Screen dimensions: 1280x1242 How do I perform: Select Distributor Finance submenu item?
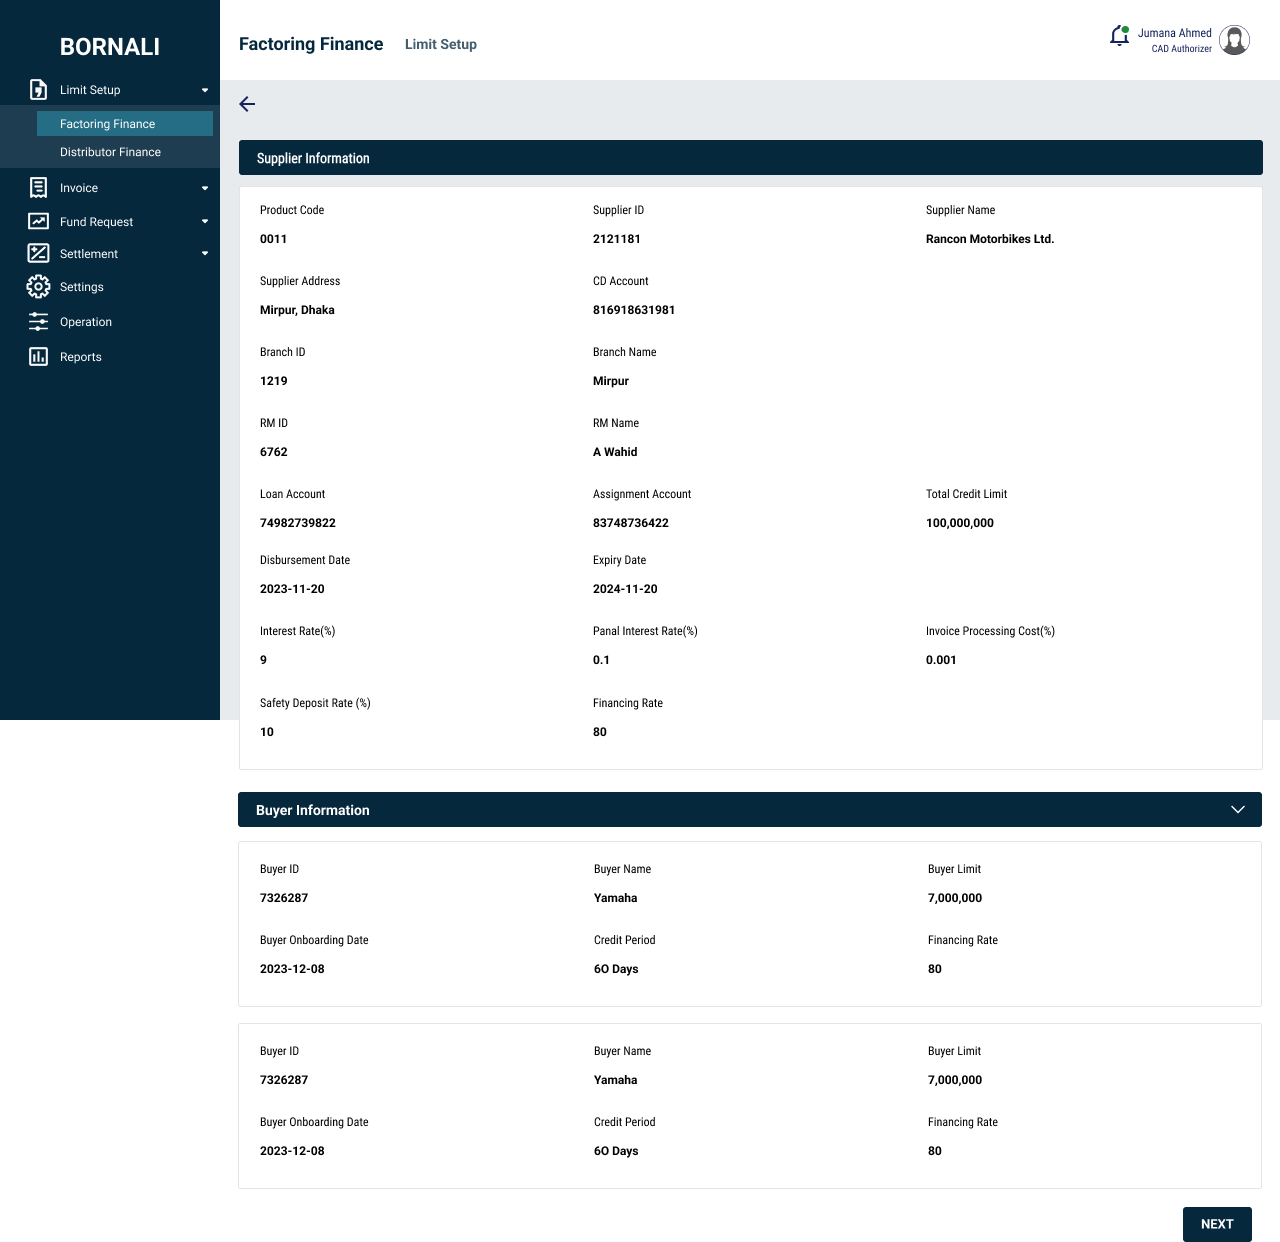pyautogui.click(x=110, y=152)
